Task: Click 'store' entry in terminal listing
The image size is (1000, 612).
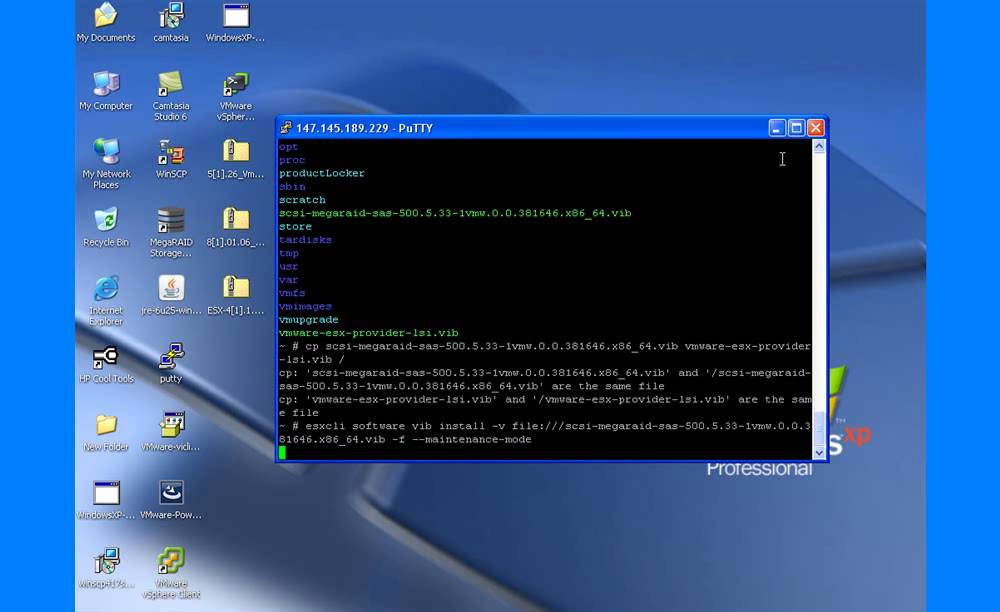Action: 295,226
